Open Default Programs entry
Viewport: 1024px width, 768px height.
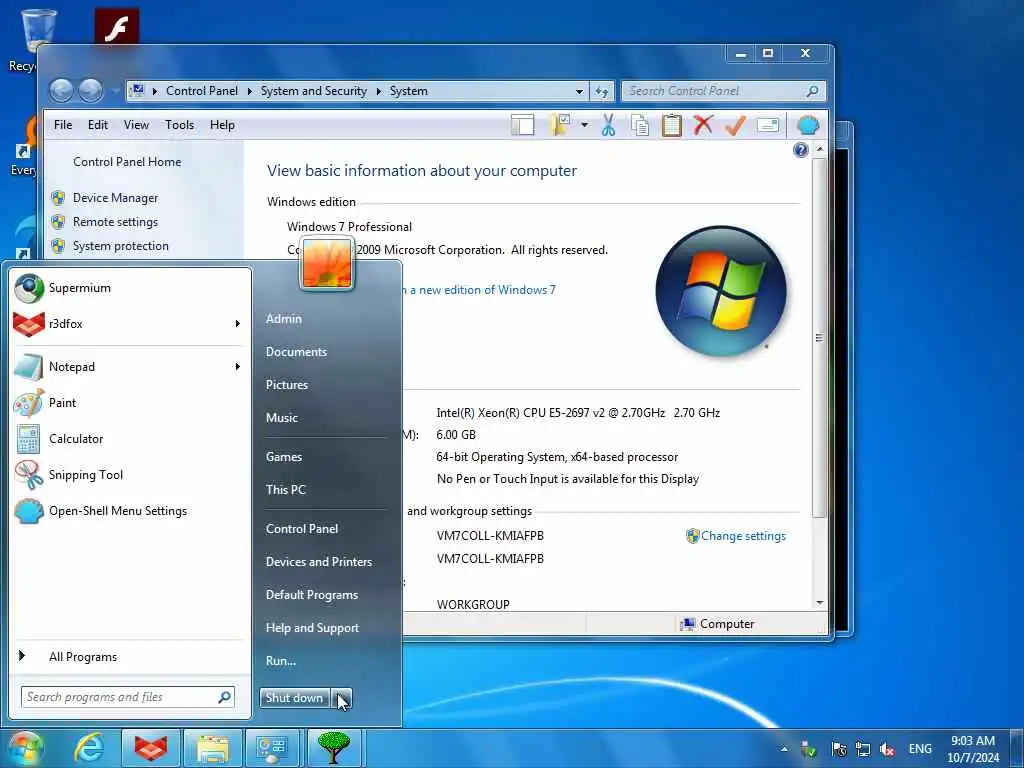point(312,595)
